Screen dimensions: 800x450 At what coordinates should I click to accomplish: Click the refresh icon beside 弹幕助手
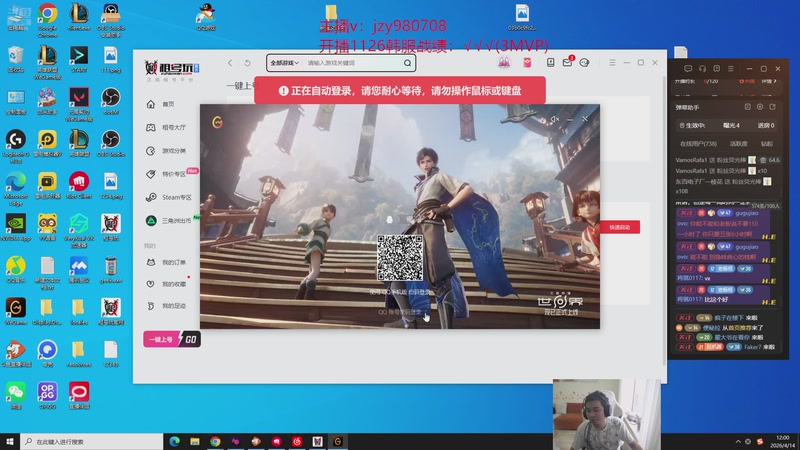[772, 107]
